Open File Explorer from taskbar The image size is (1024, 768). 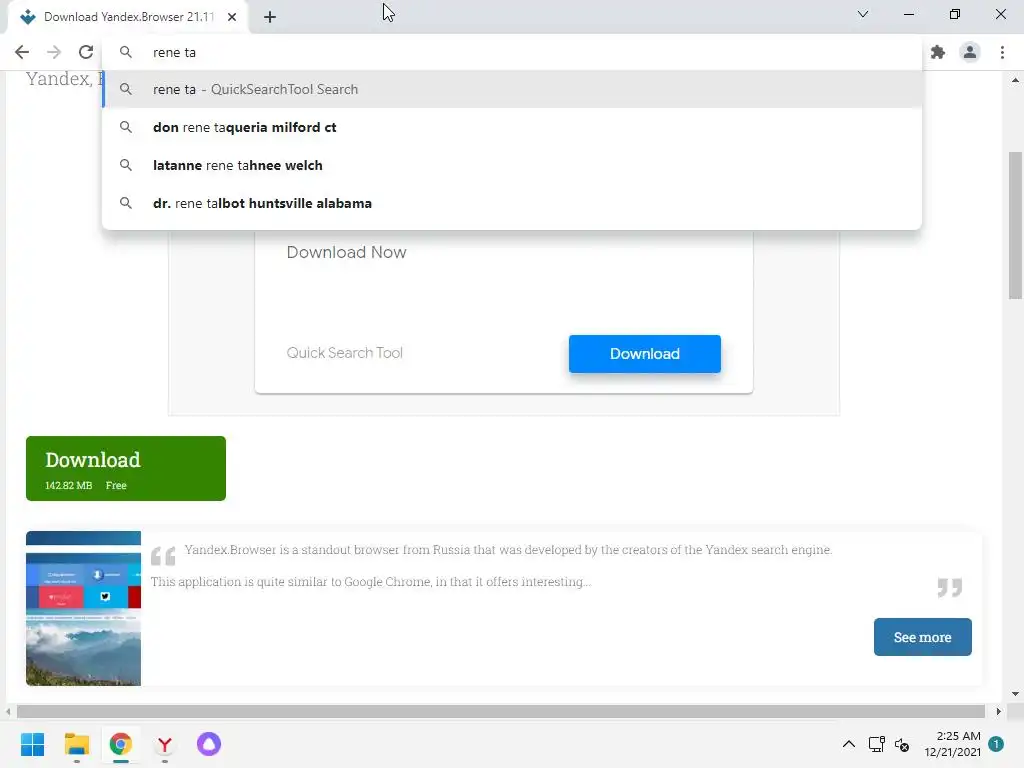click(x=76, y=744)
